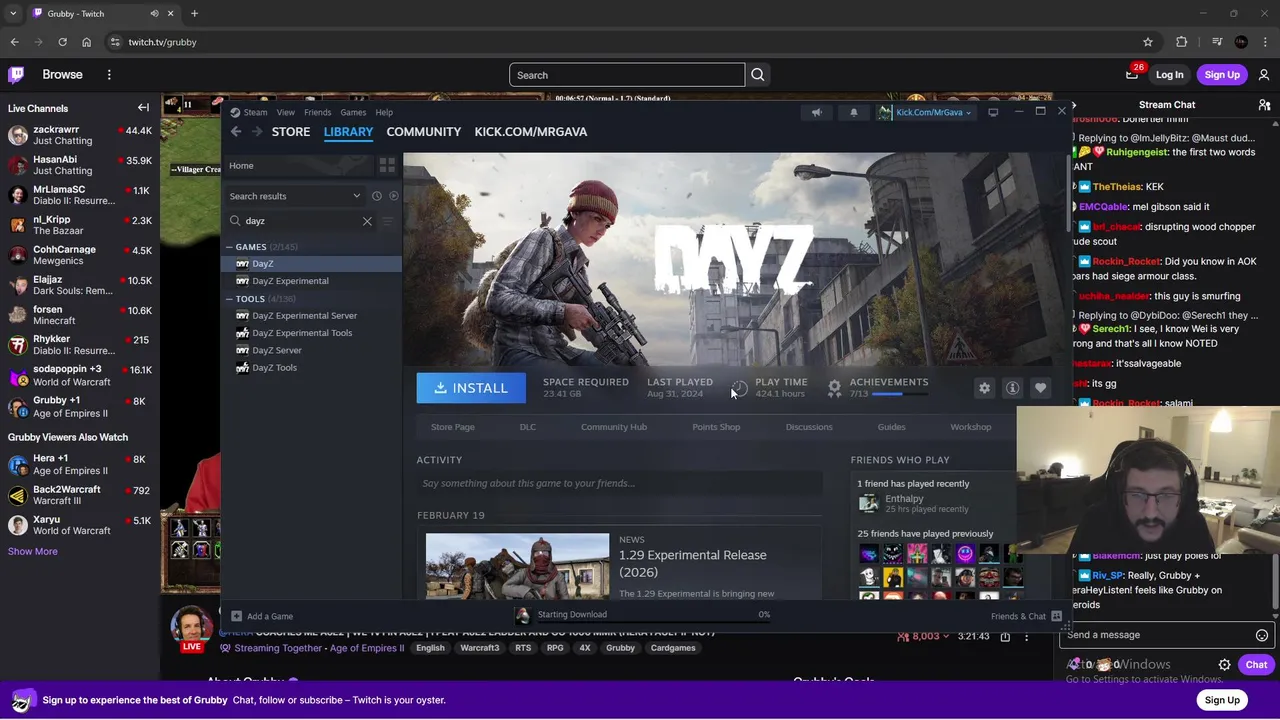Open the chat emote picker
This screenshot has width=1280, height=720.
point(1262,635)
